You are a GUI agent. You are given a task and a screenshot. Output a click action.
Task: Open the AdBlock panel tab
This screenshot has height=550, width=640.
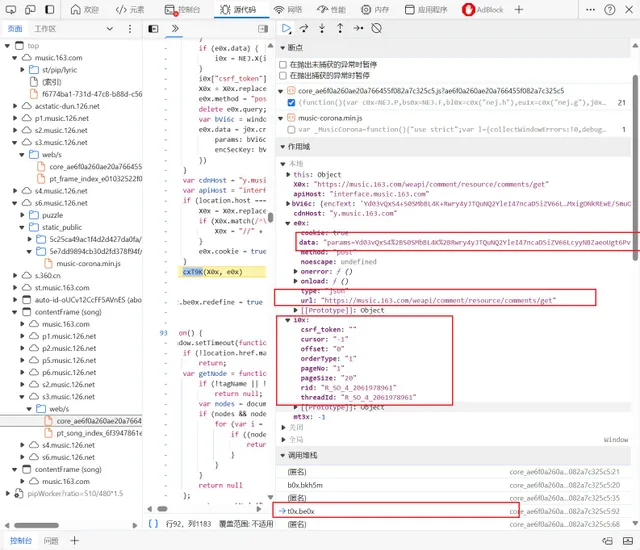click(482, 9)
